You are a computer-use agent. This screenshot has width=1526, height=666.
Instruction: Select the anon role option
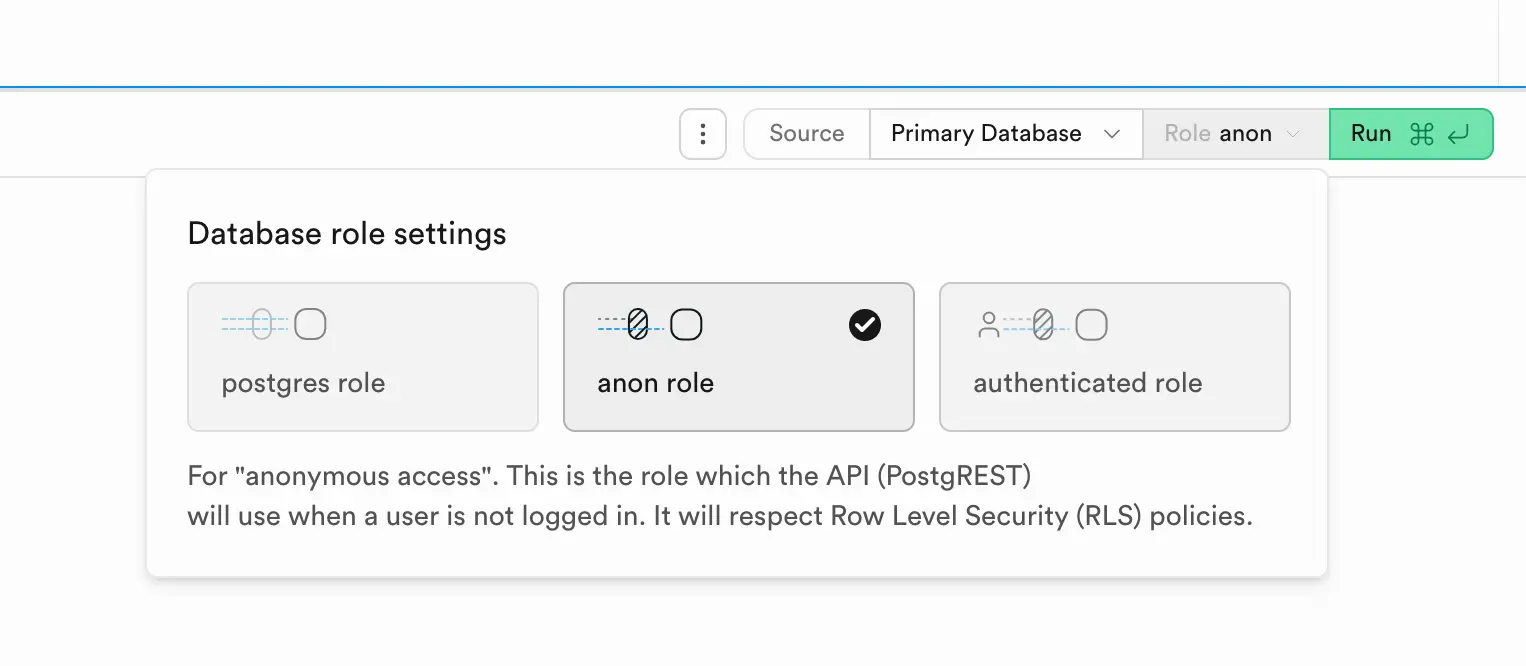[x=739, y=357]
